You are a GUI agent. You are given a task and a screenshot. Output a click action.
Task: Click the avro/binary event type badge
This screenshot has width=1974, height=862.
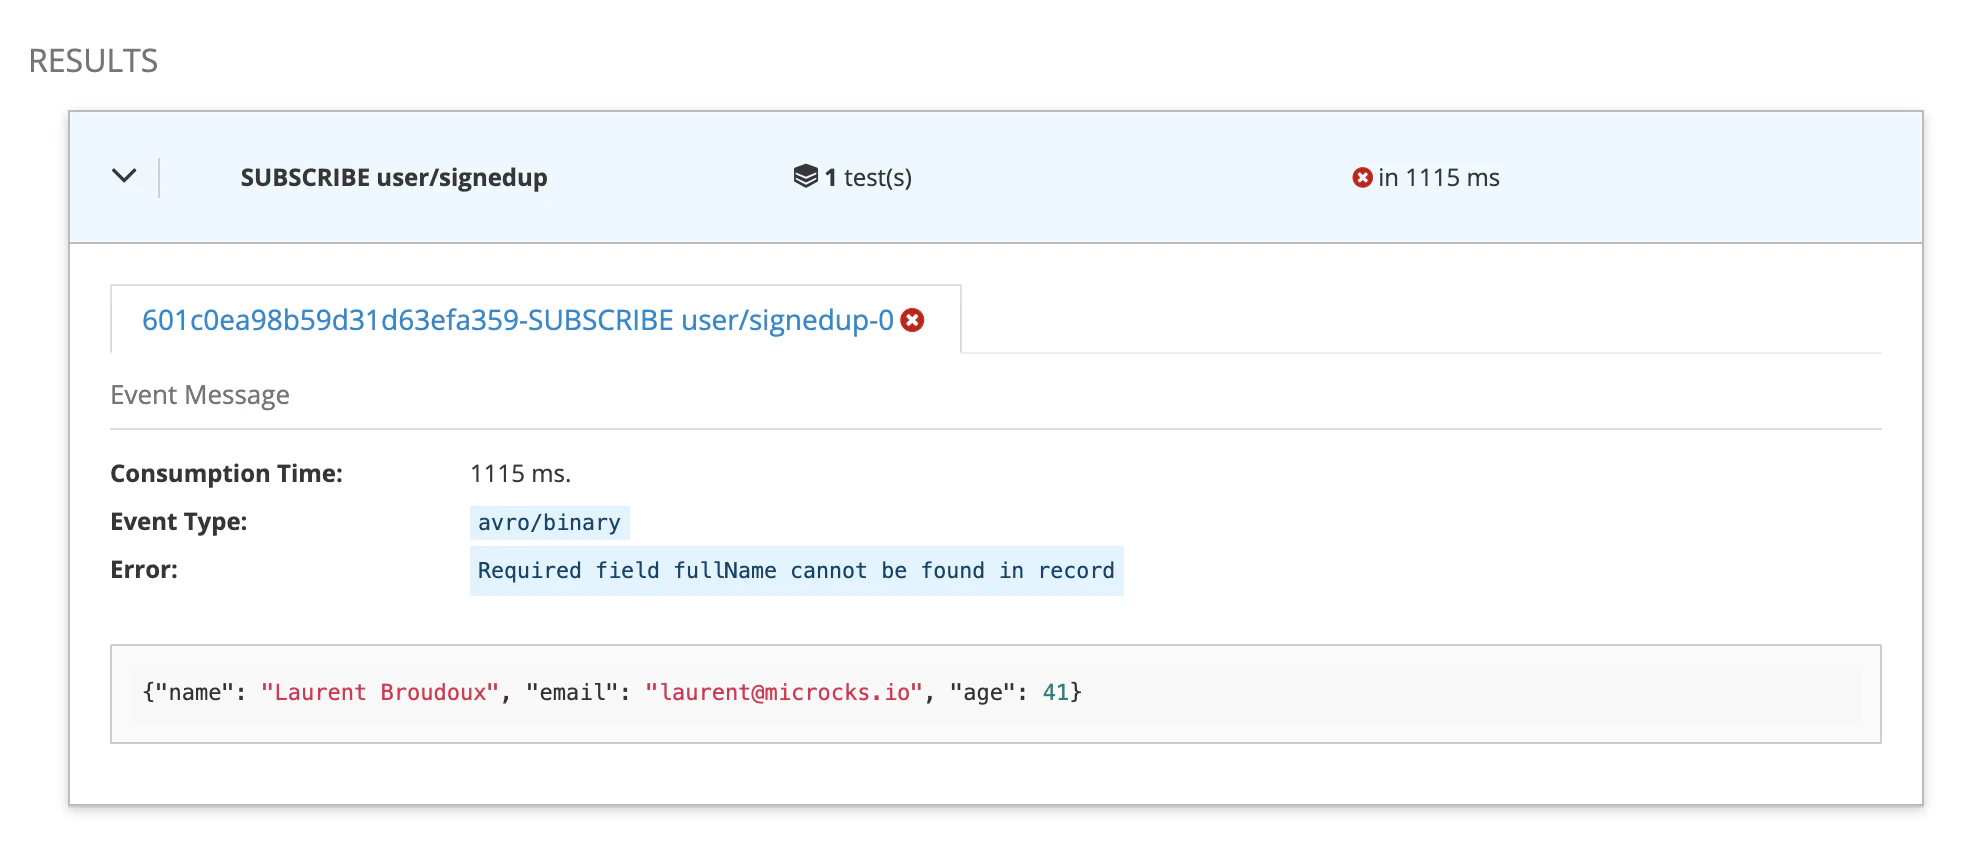549,523
